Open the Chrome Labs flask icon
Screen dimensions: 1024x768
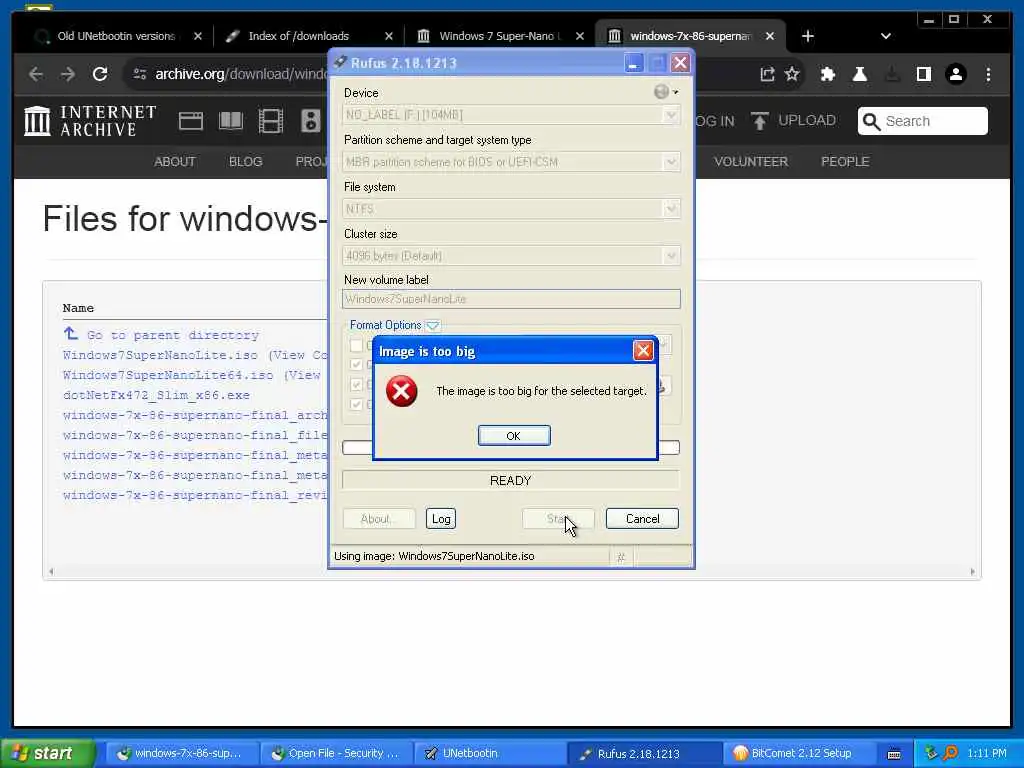859,74
